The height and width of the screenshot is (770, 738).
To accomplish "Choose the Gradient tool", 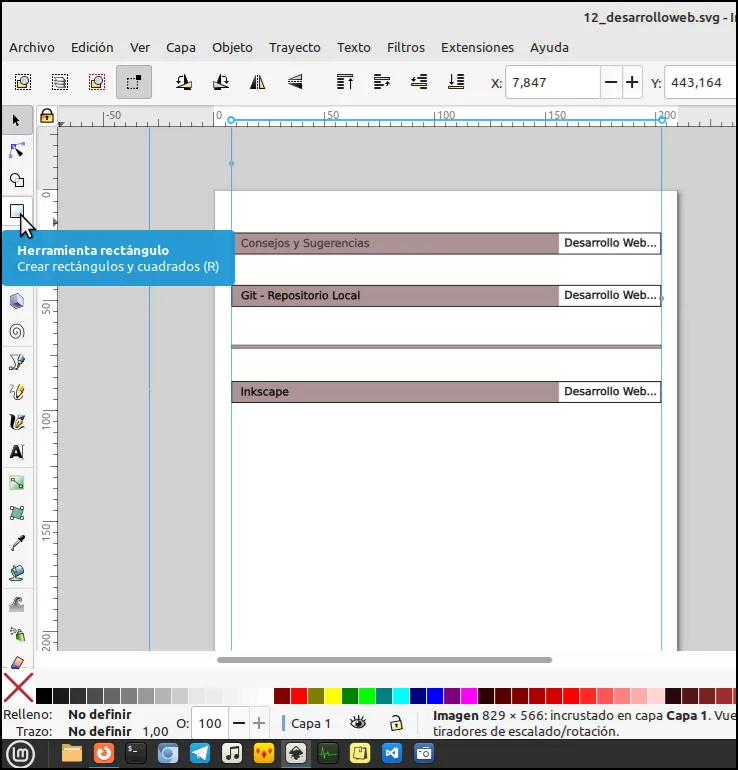I will coord(17,483).
